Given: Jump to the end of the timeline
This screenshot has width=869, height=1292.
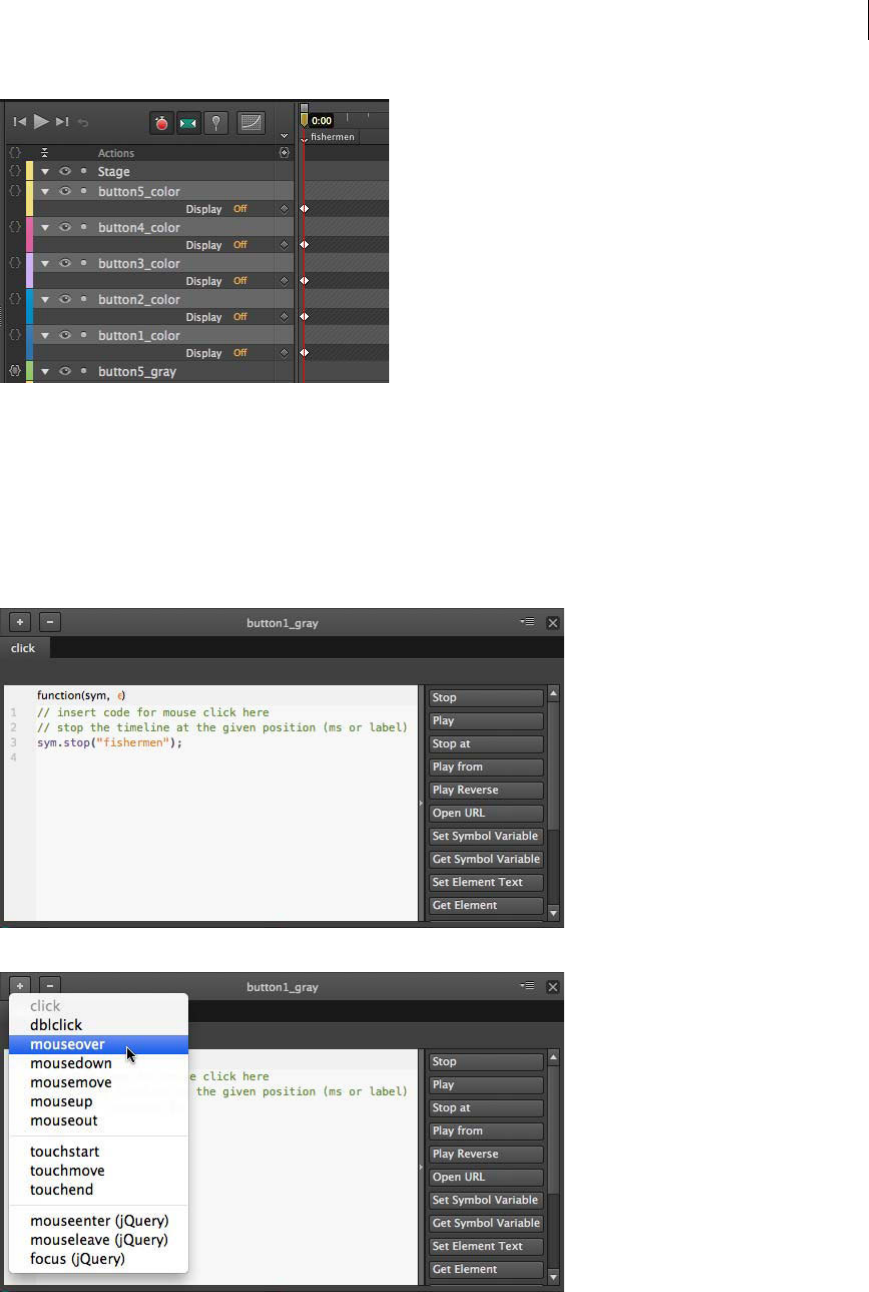Looking at the screenshot, I should (x=62, y=122).
